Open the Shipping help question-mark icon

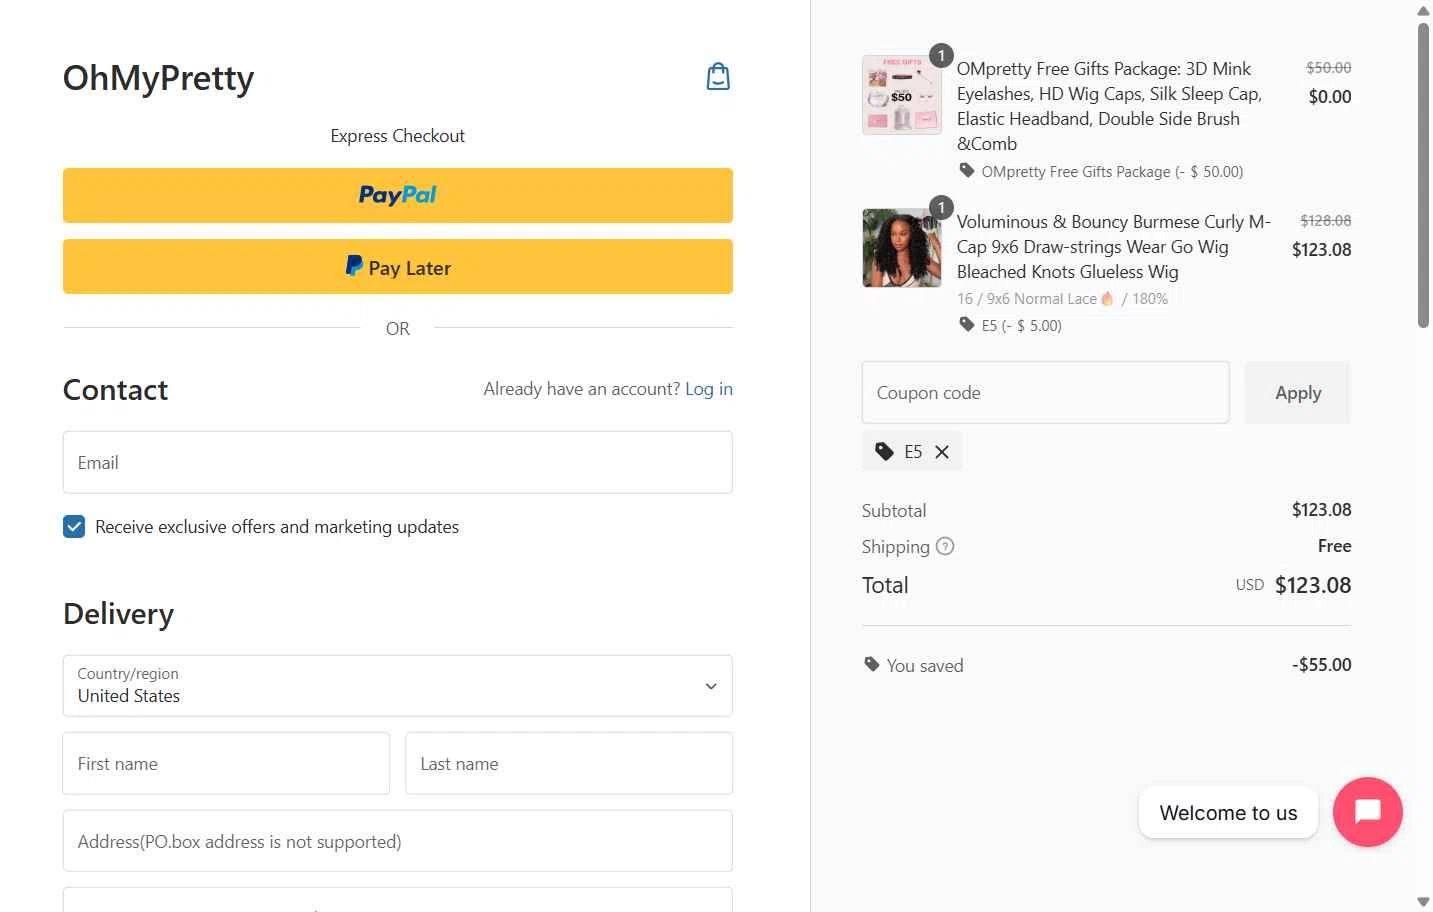pyautogui.click(x=945, y=546)
